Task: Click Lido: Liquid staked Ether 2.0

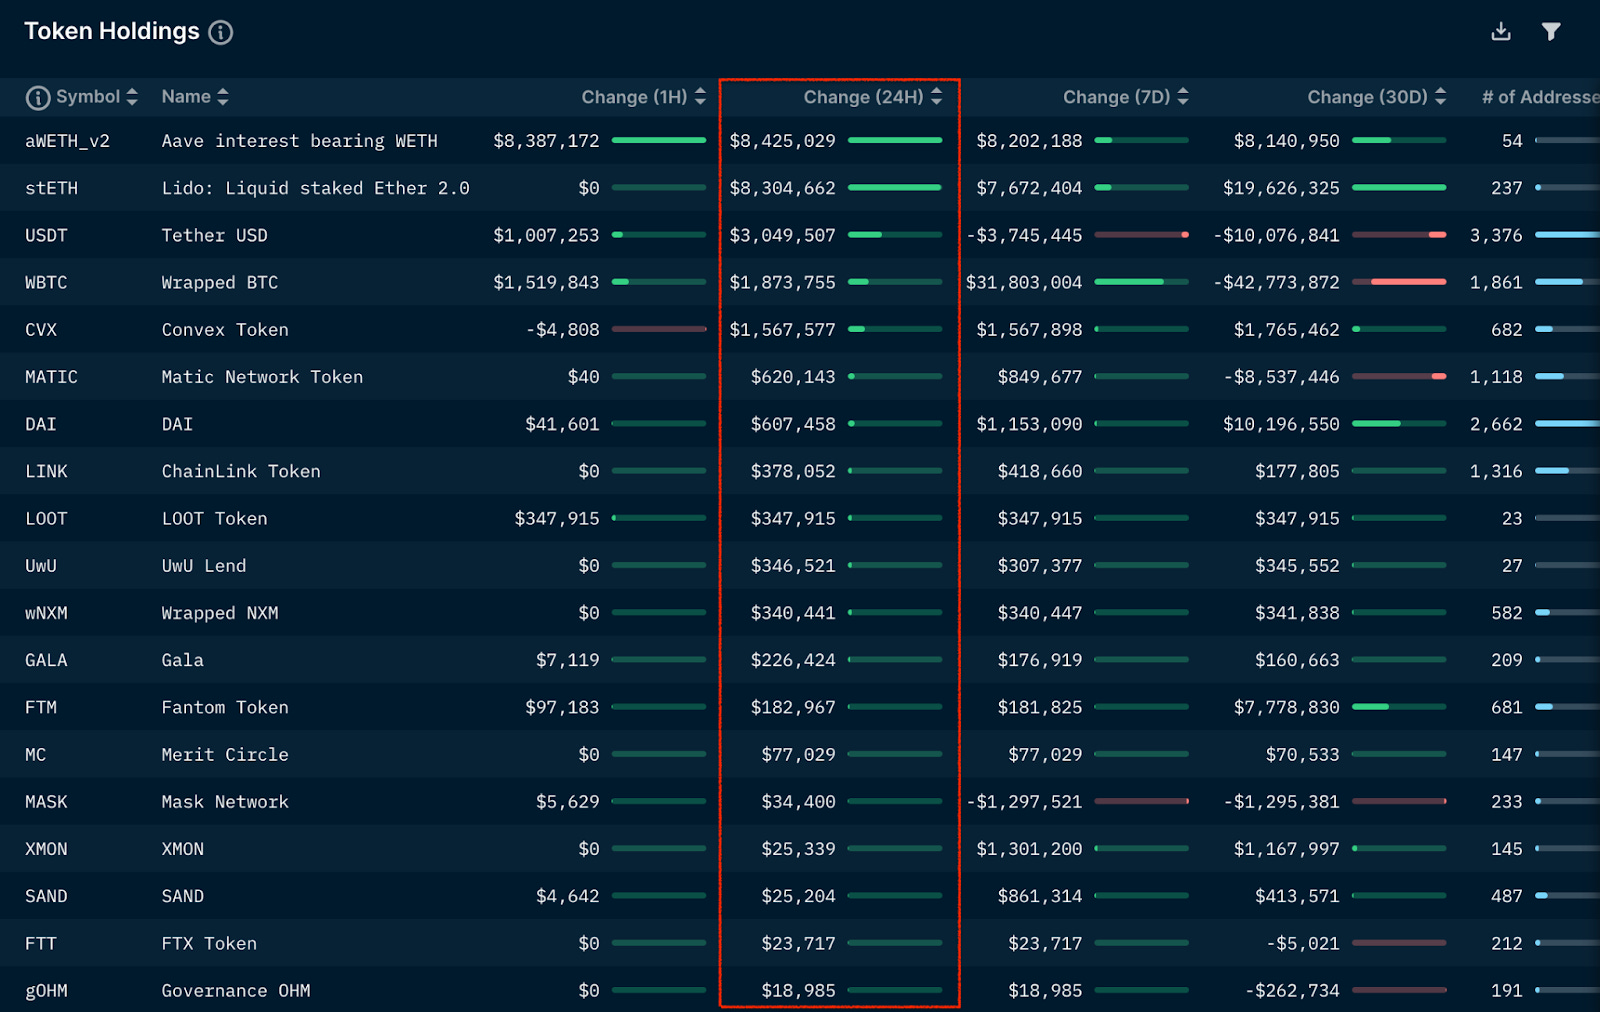Action: coord(316,188)
